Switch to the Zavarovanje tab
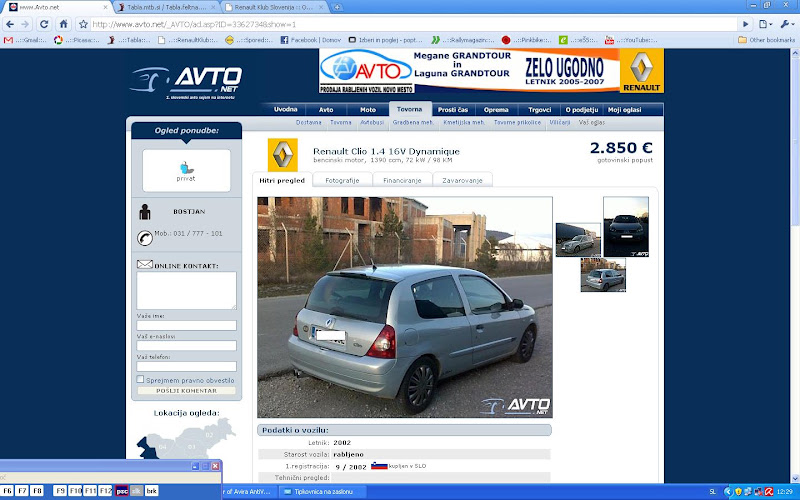800x500 pixels. pos(462,180)
